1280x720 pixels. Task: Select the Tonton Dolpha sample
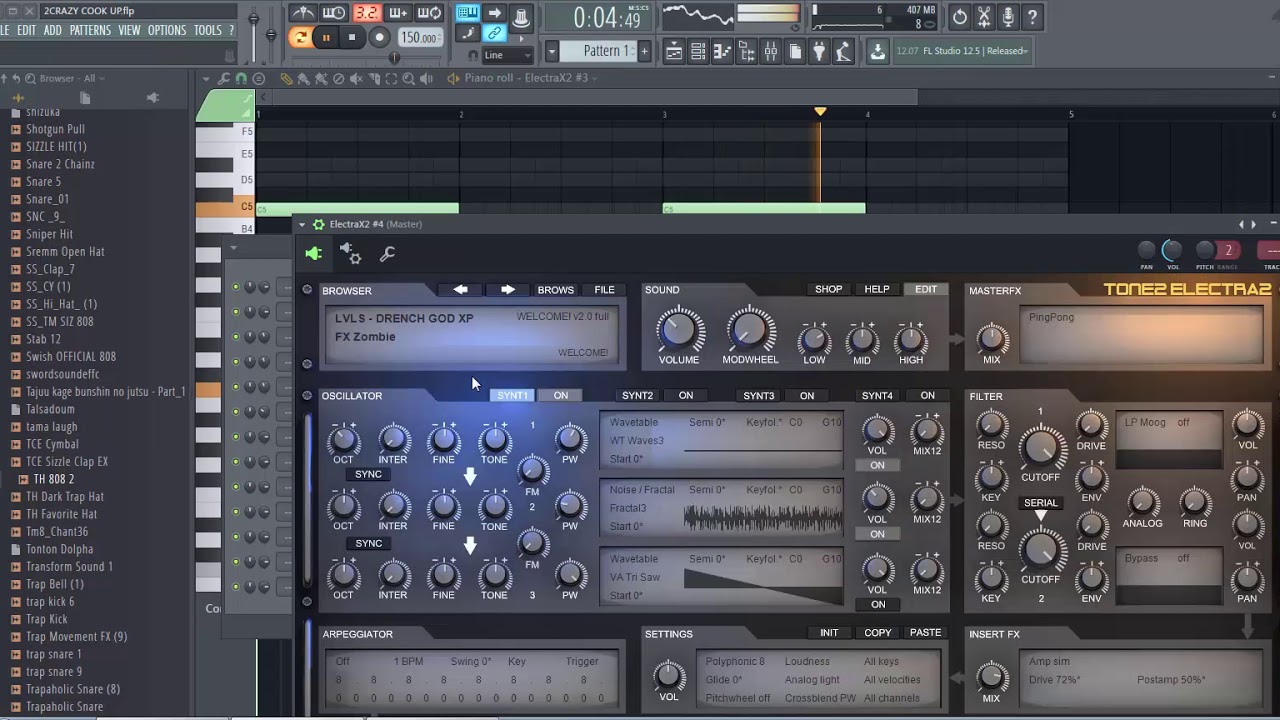click(x=59, y=549)
